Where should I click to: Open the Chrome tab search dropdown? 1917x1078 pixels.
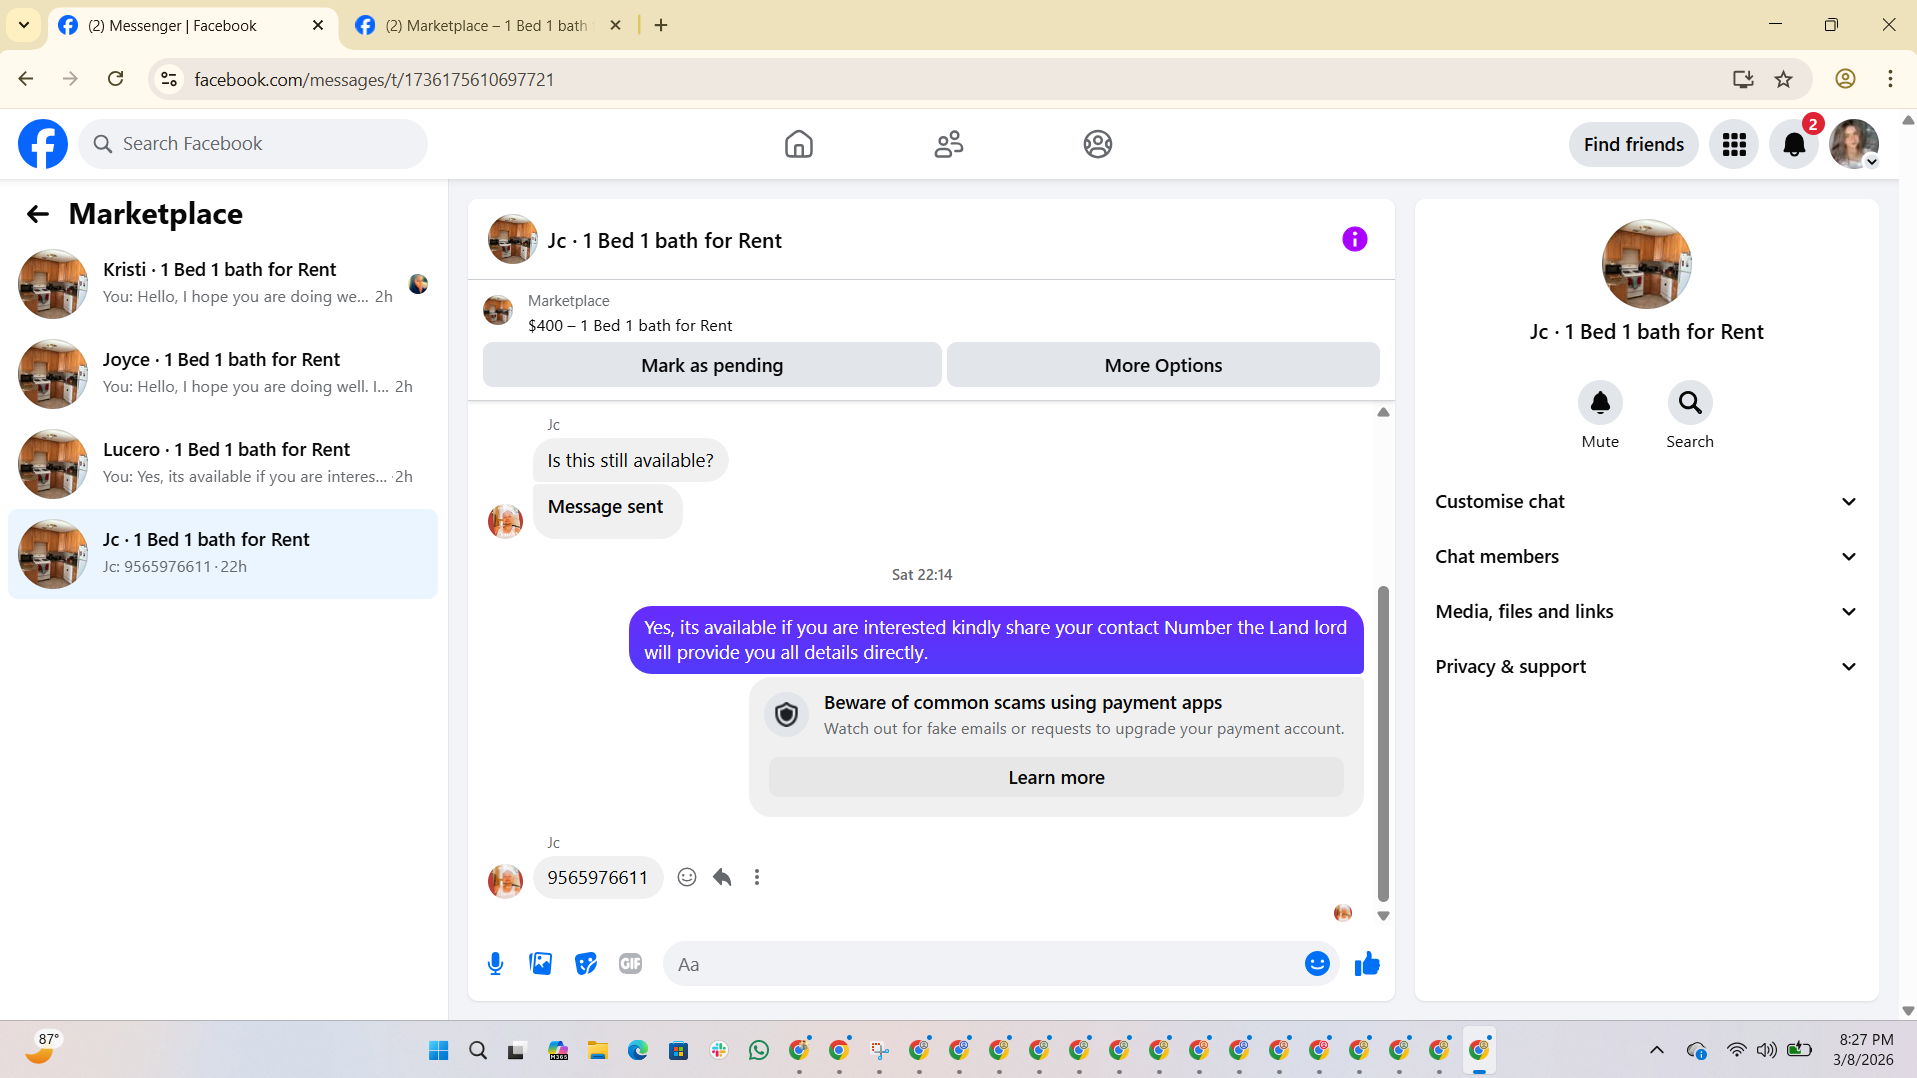24,25
